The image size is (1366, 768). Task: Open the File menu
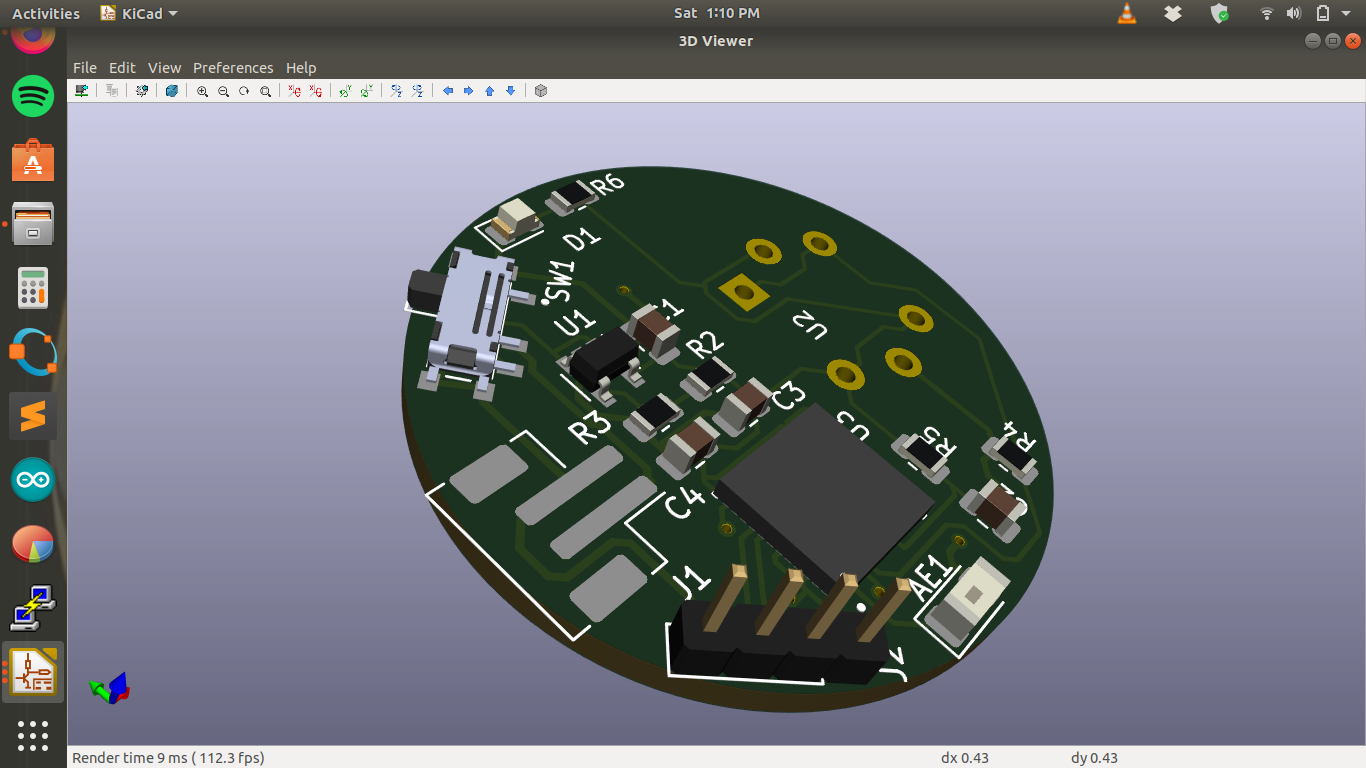[85, 68]
